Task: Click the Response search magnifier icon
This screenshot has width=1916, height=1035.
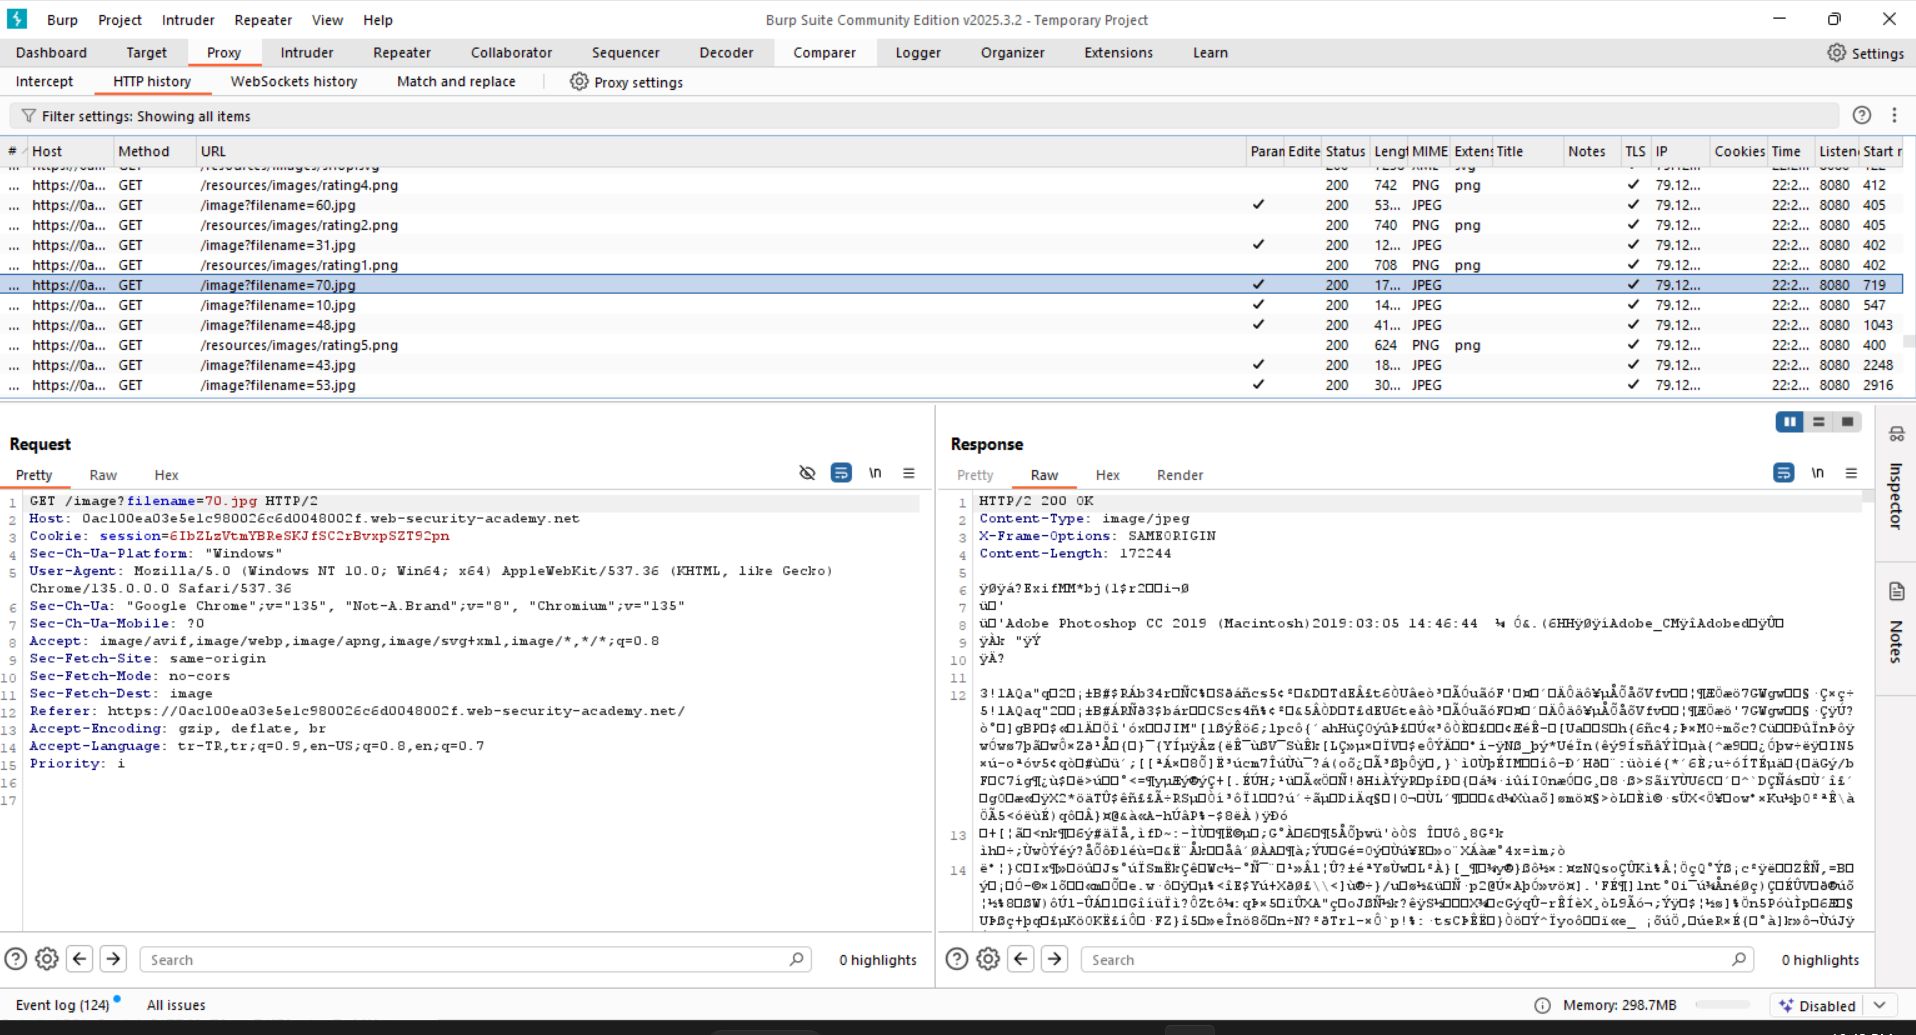Action: [1739, 959]
